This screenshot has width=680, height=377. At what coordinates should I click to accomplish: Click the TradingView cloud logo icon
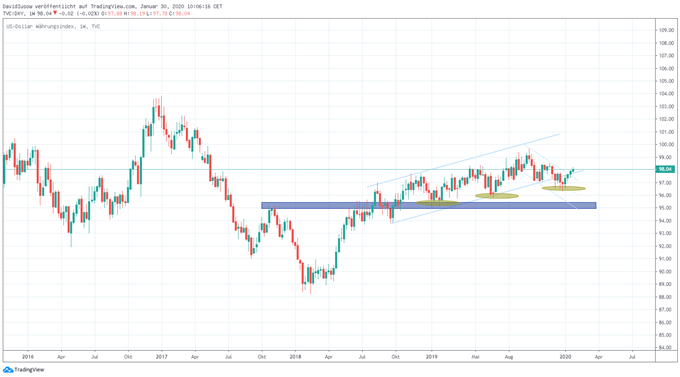[x=8, y=370]
